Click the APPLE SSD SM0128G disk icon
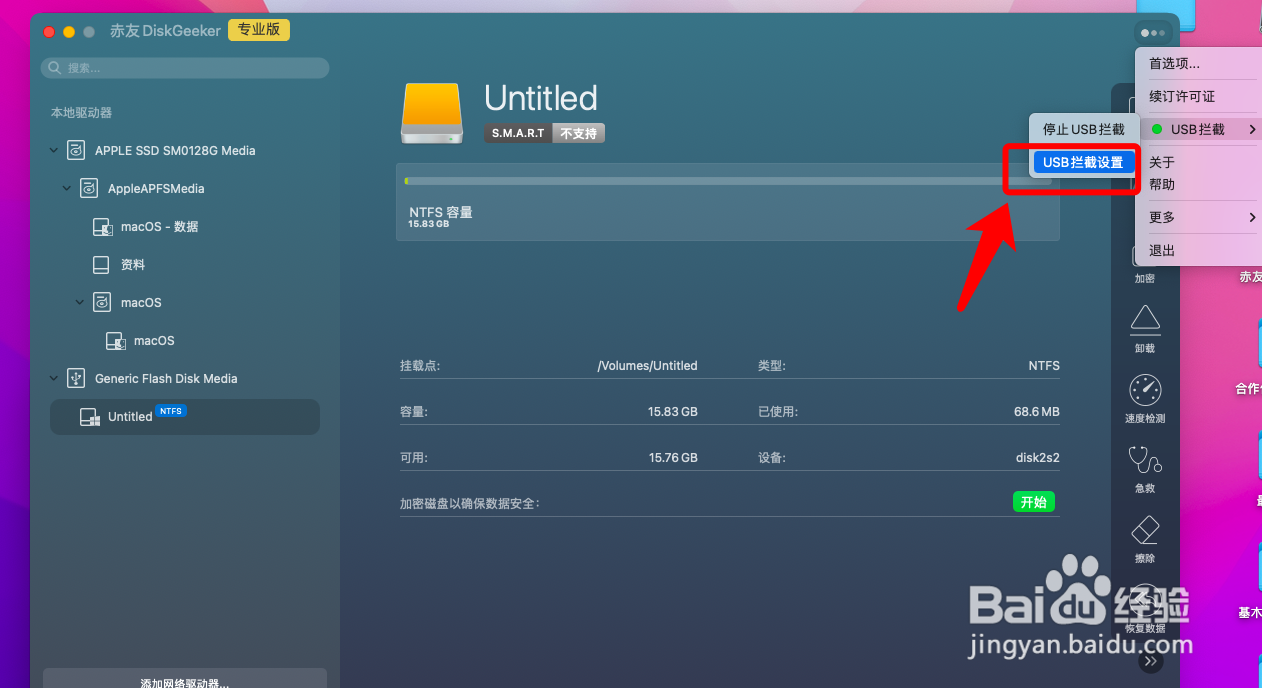1262x688 pixels. (75, 150)
